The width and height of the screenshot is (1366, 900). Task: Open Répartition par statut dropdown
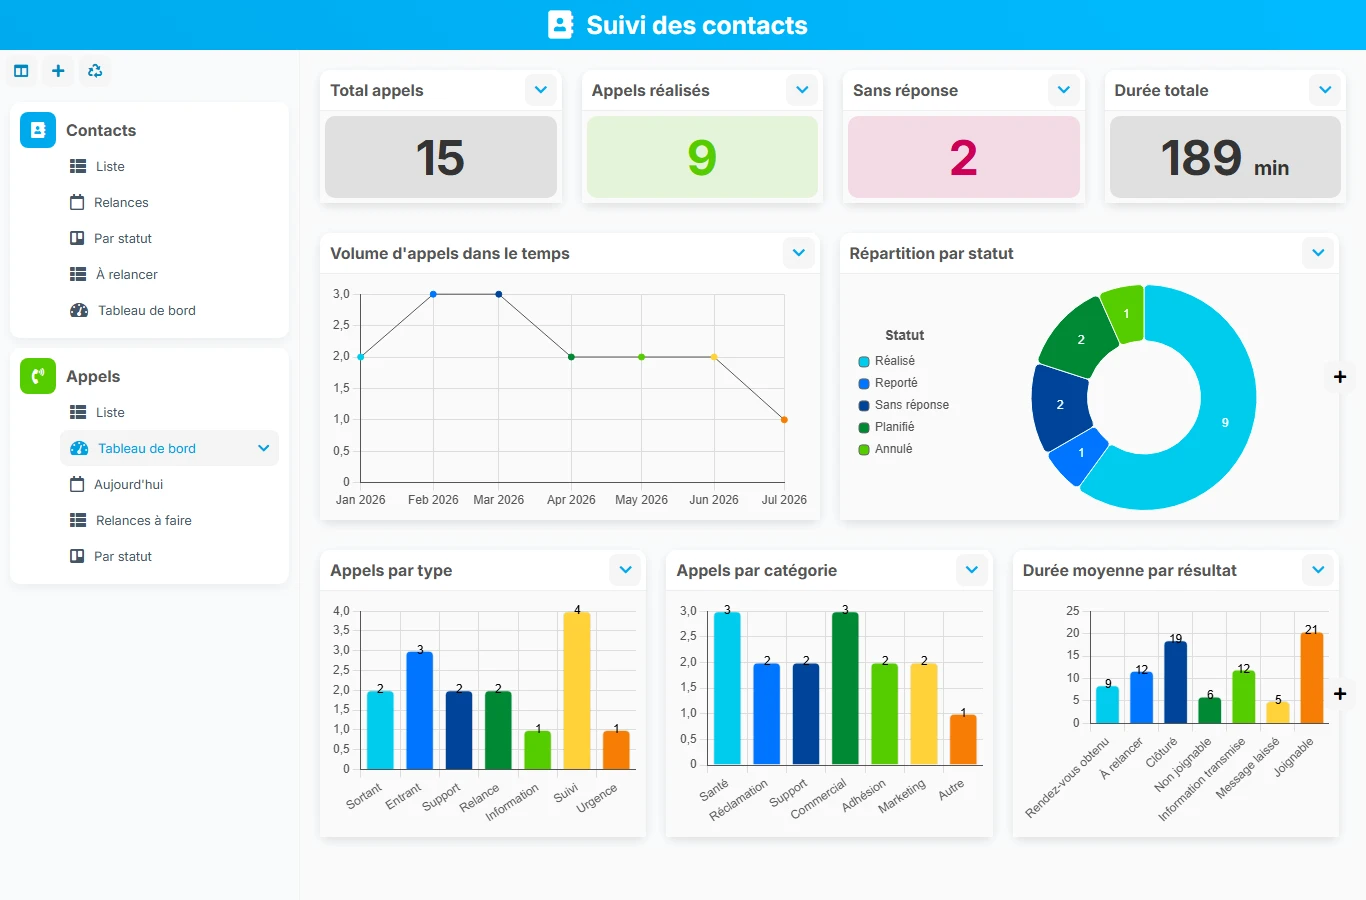1318,253
